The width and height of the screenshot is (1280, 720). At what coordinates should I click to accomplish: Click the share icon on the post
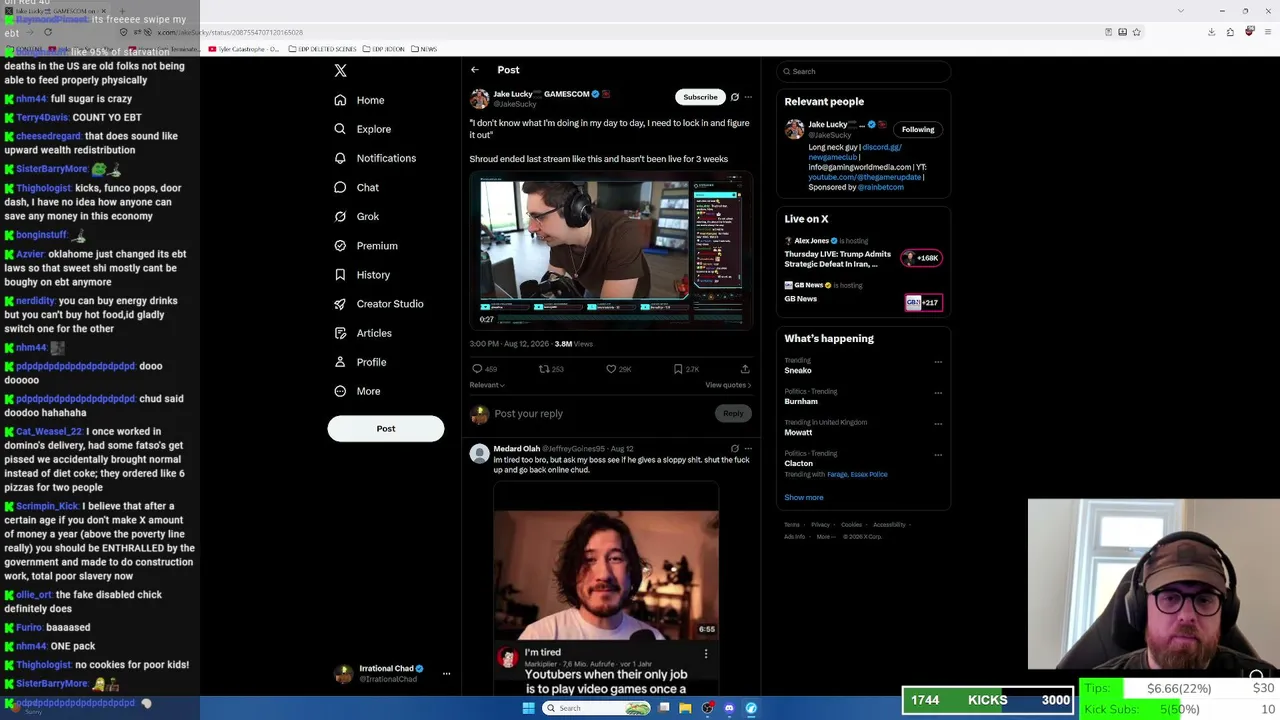click(x=745, y=369)
